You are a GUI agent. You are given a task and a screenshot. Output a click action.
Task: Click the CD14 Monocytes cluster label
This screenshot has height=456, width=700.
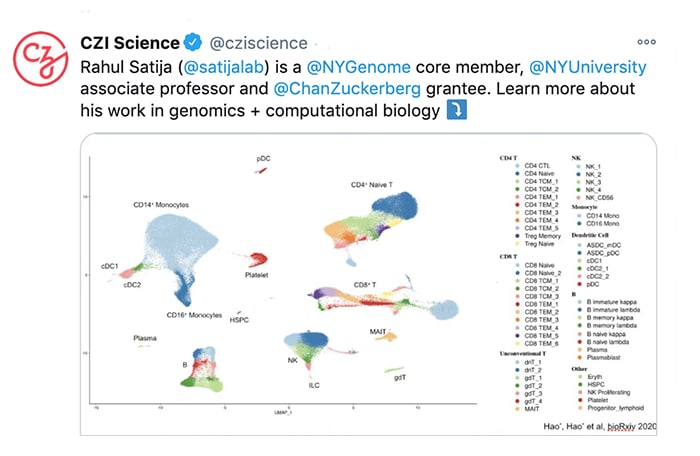161,205
